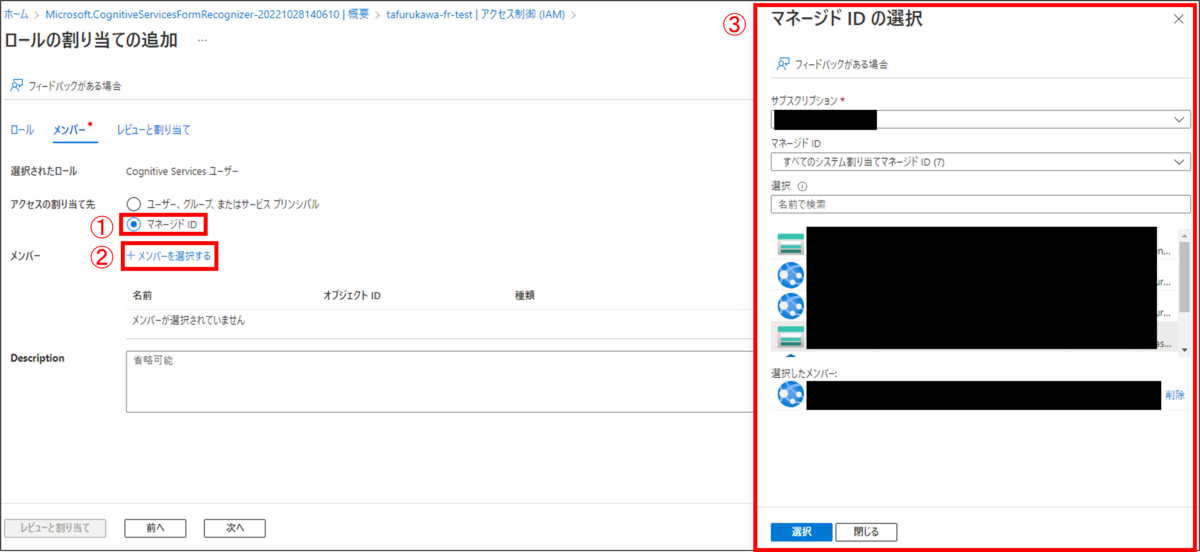Click into the Description text area
This screenshot has height=552, width=1200.
(440, 381)
